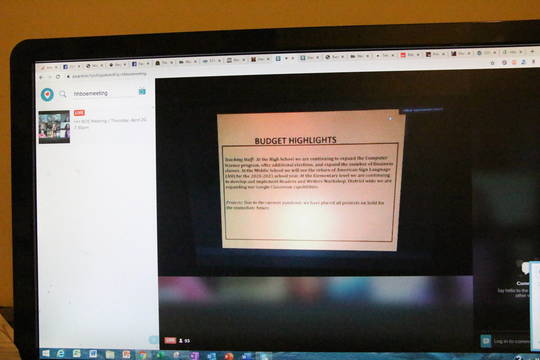Screen dimensions: 540x360
Task: Open the live broadcast thumbnail in sidebar
Action: pos(54,127)
